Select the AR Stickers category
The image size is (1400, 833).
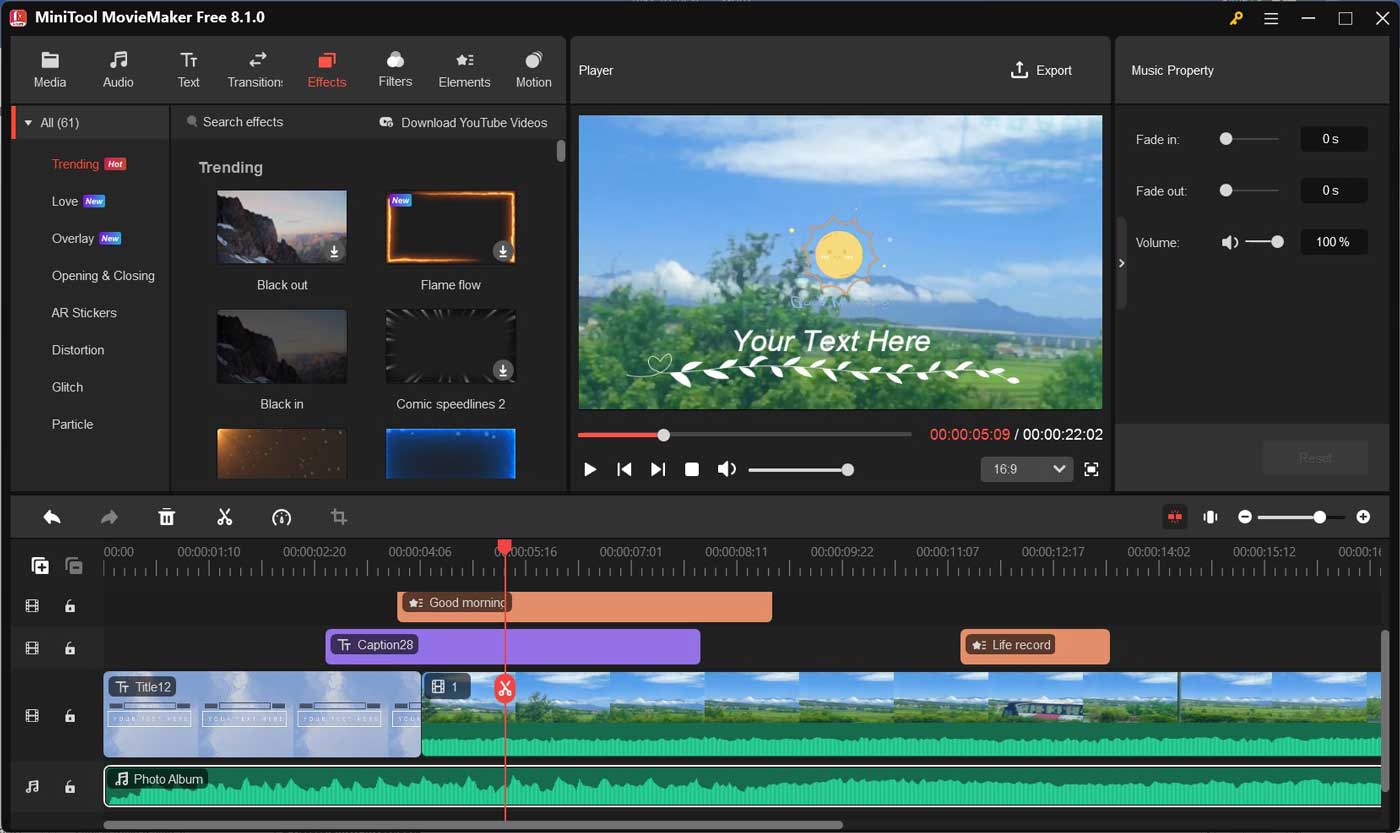coord(84,313)
